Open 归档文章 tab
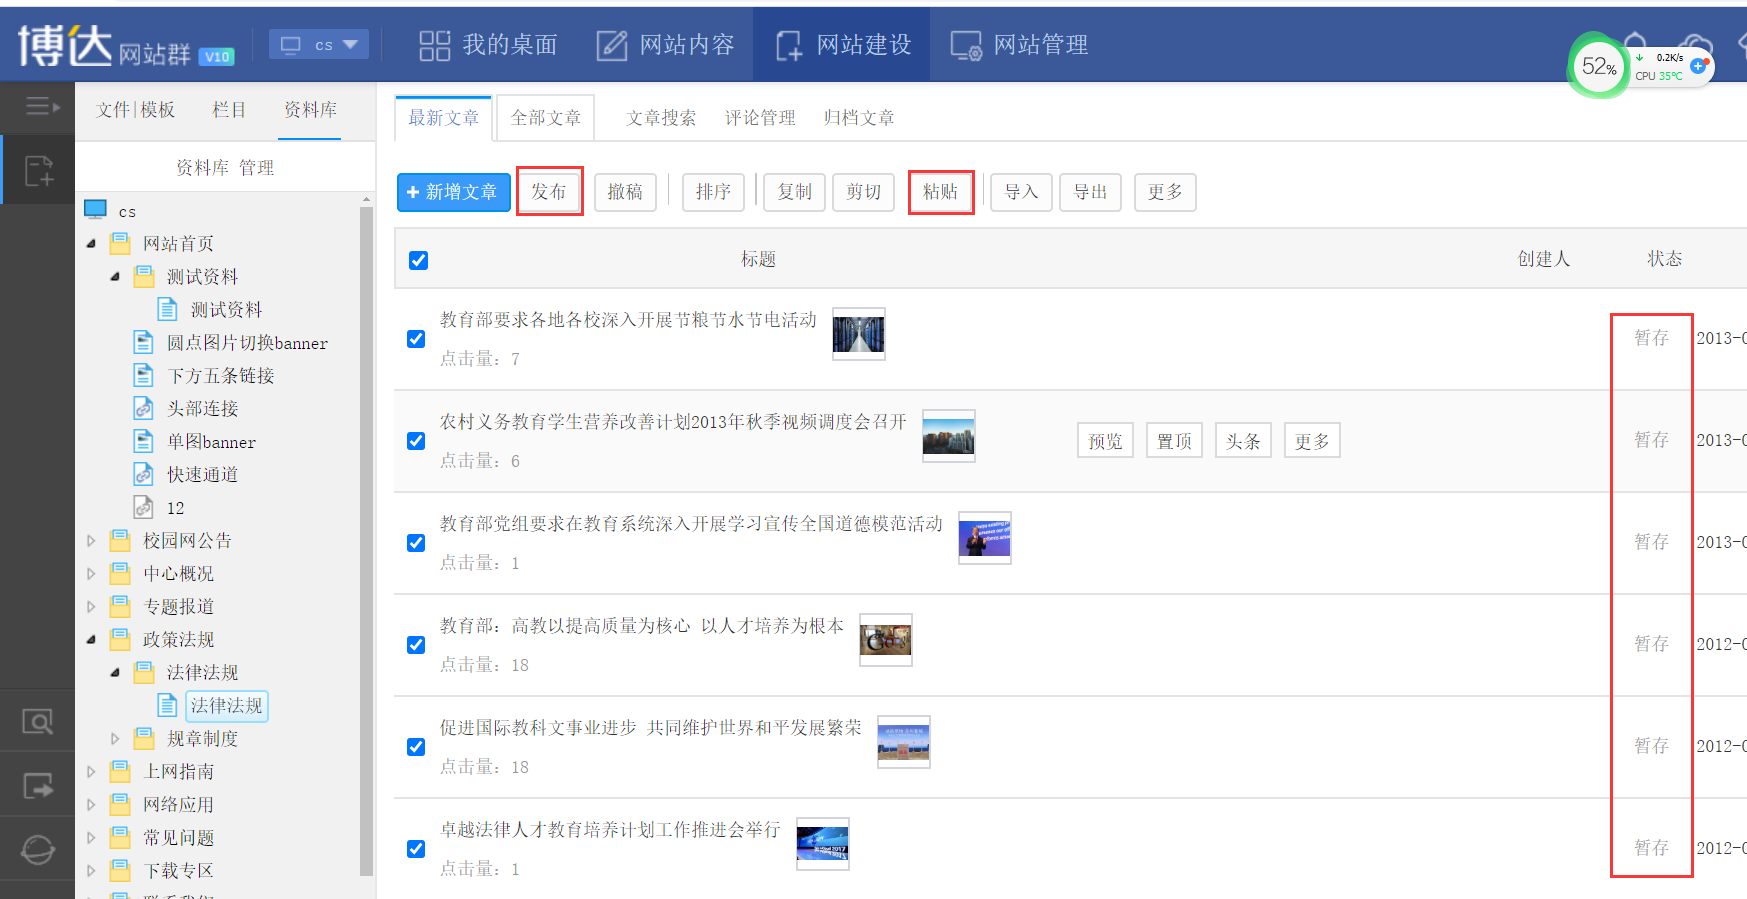The height and width of the screenshot is (899, 1747). (x=859, y=118)
